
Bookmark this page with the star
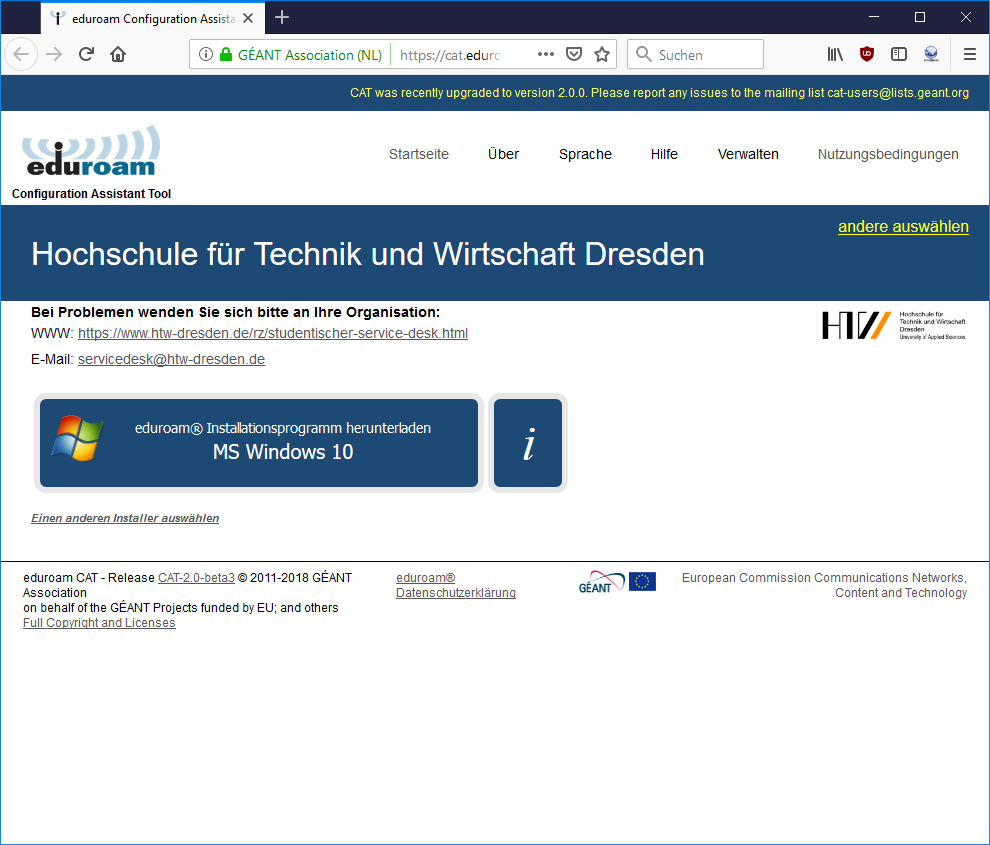click(x=602, y=54)
